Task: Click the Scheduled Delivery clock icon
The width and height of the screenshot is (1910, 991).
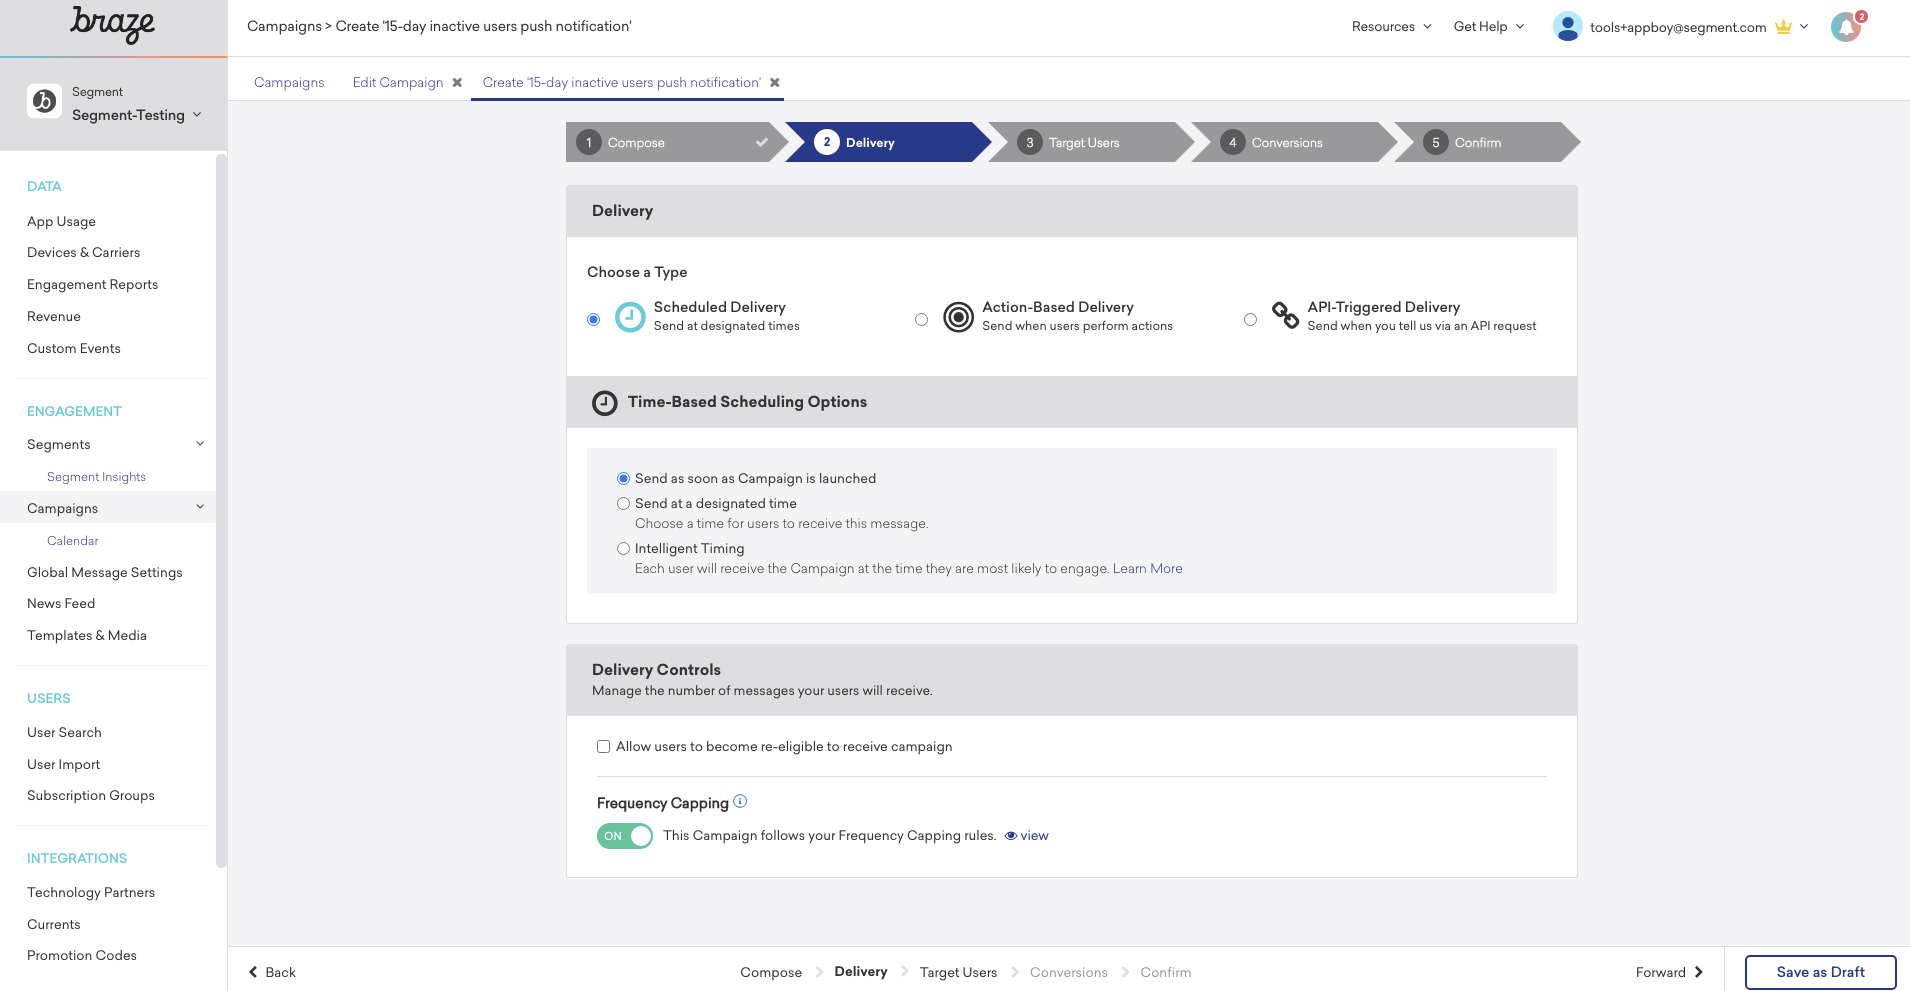Action: [x=630, y=317]
